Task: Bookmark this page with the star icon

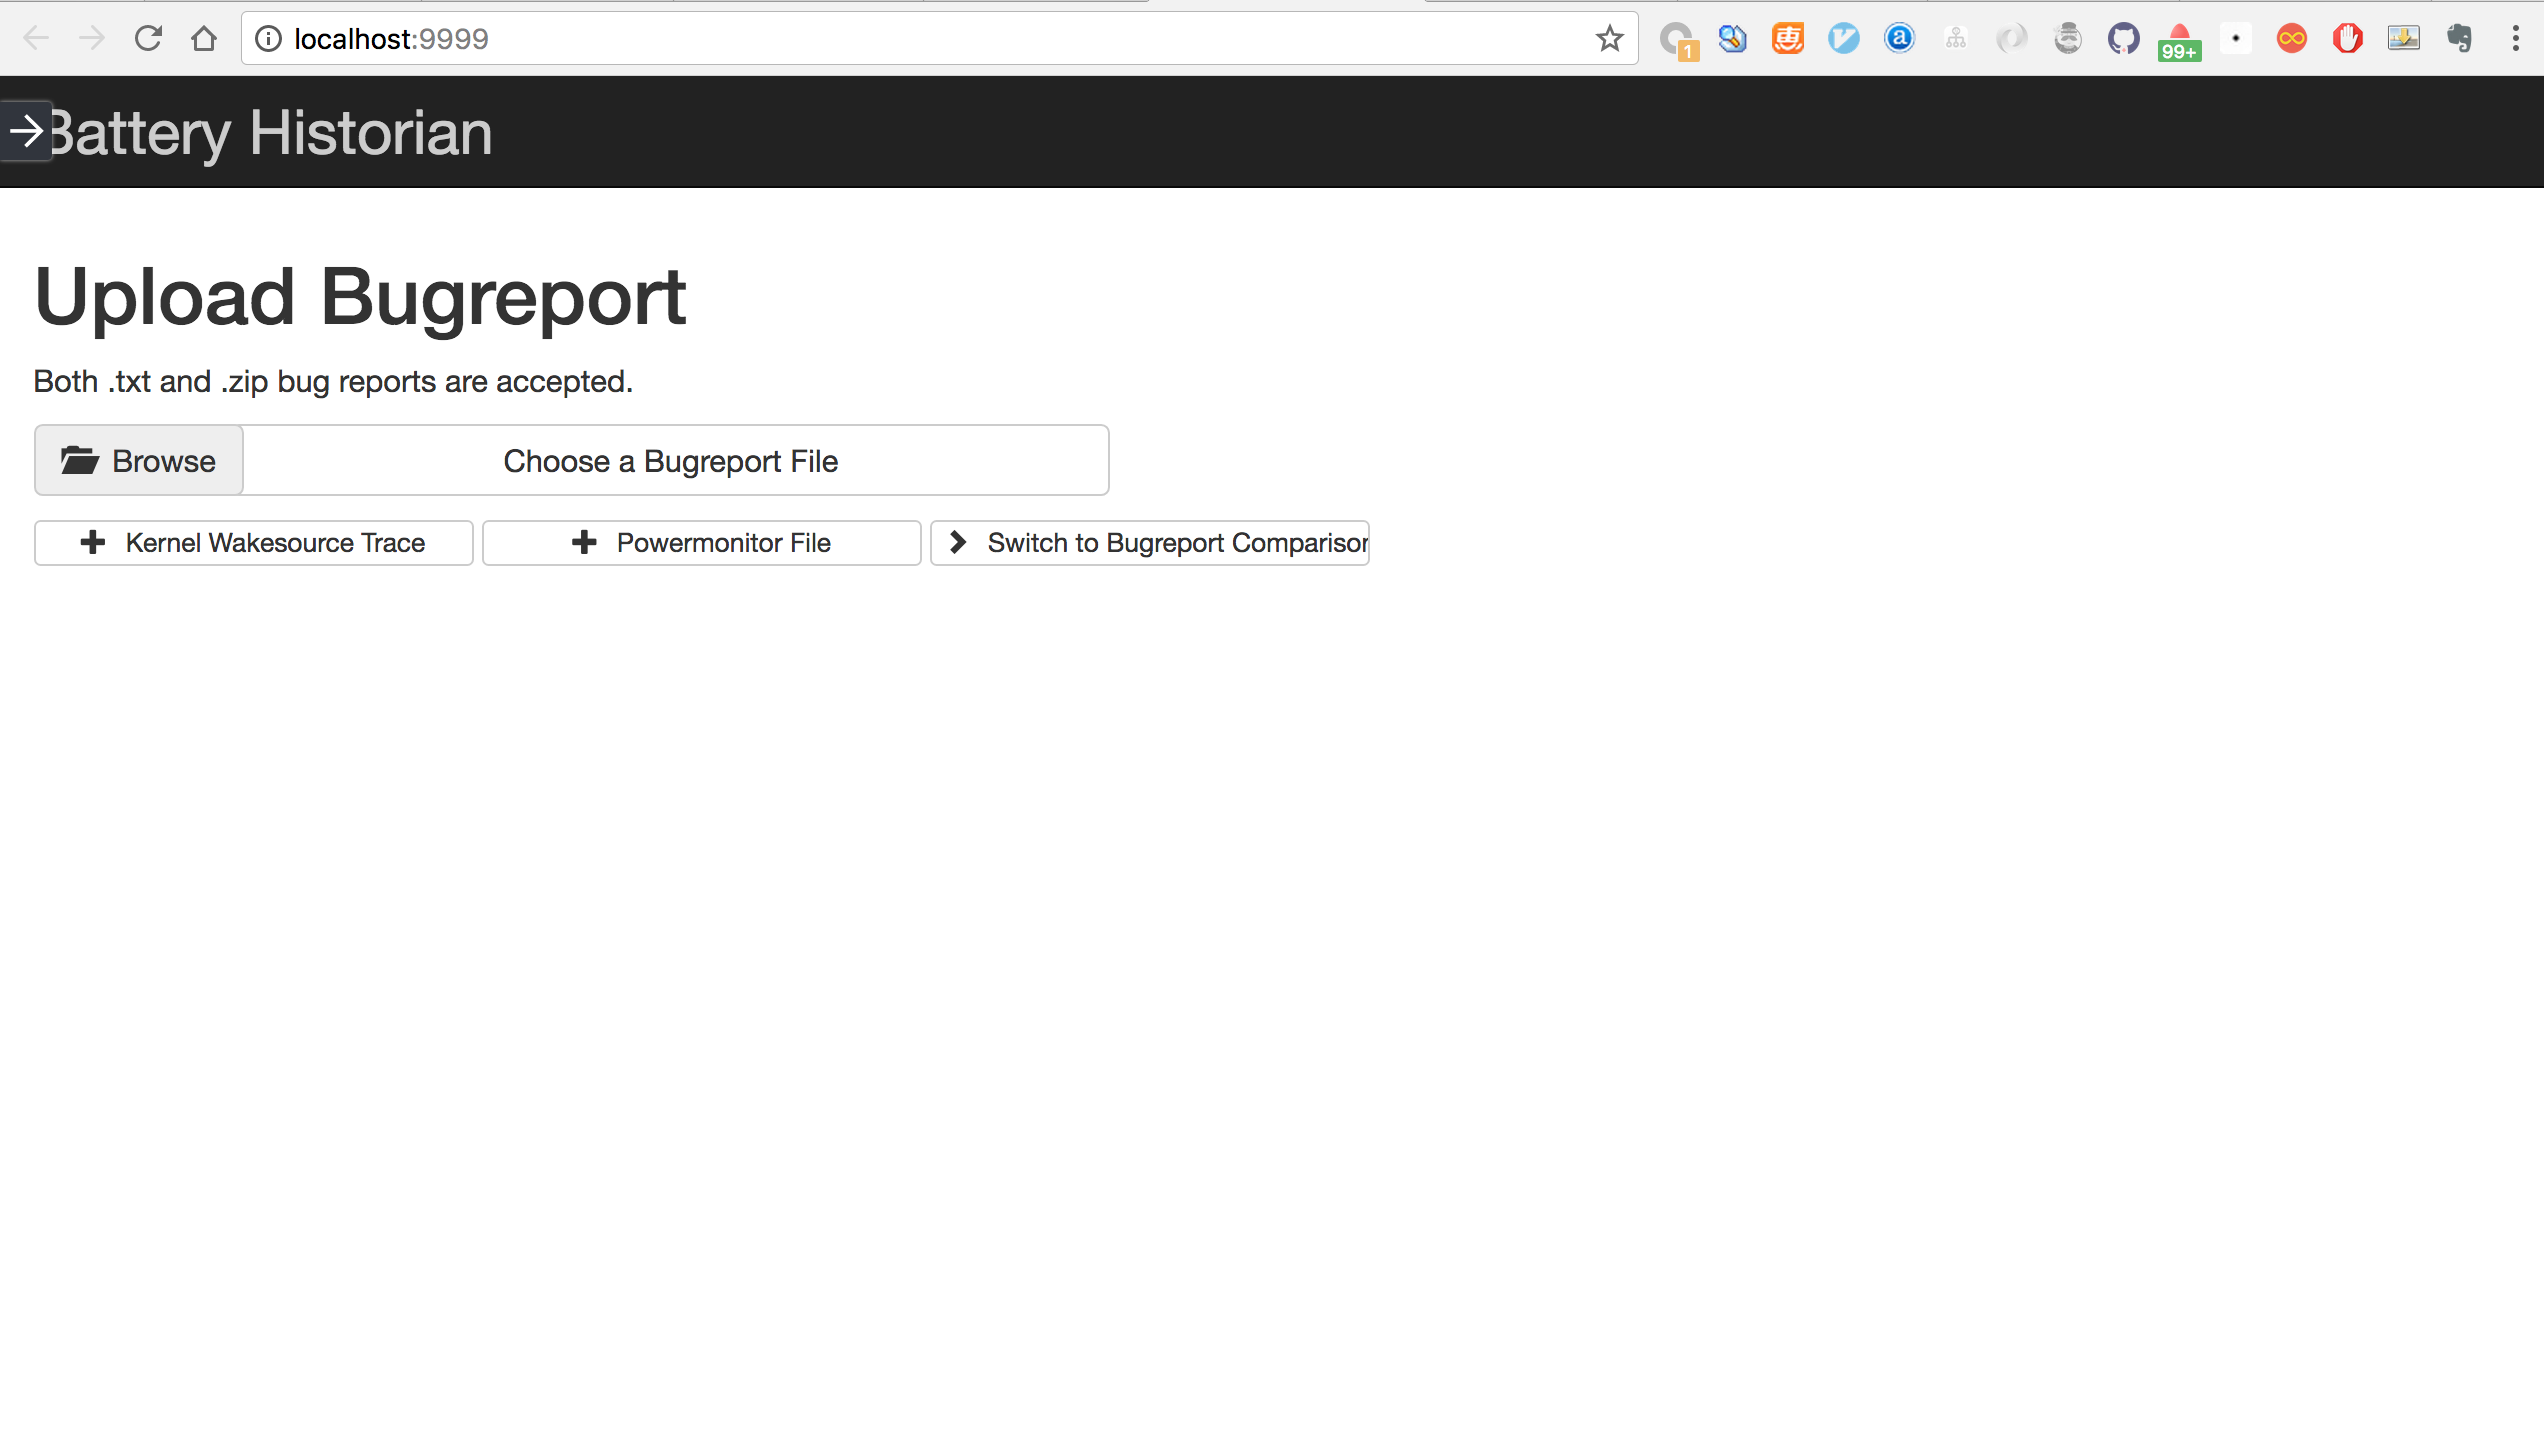Action: [x=1609, y=39]
